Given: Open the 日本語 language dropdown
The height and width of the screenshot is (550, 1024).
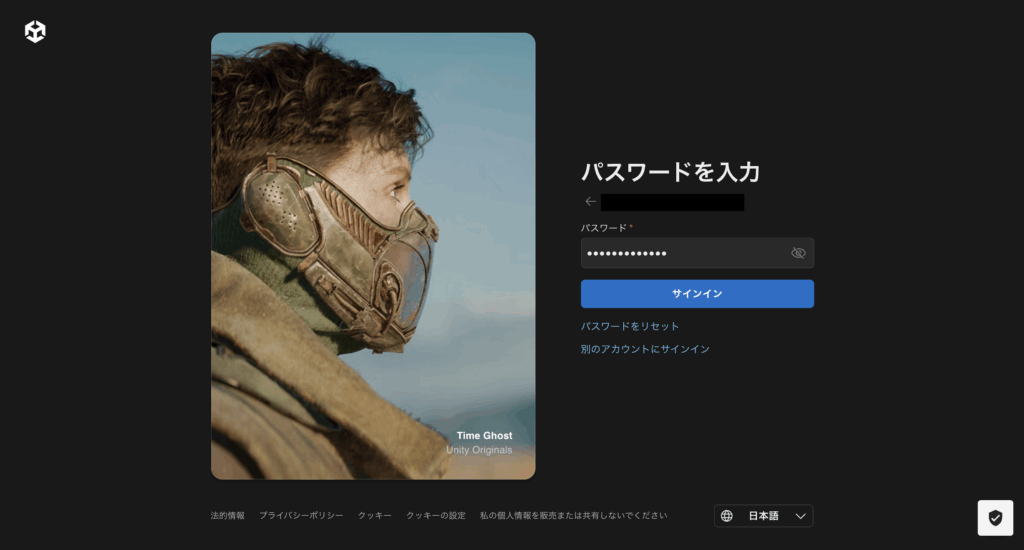Looking at the screenshot, I should coord(763,516).
